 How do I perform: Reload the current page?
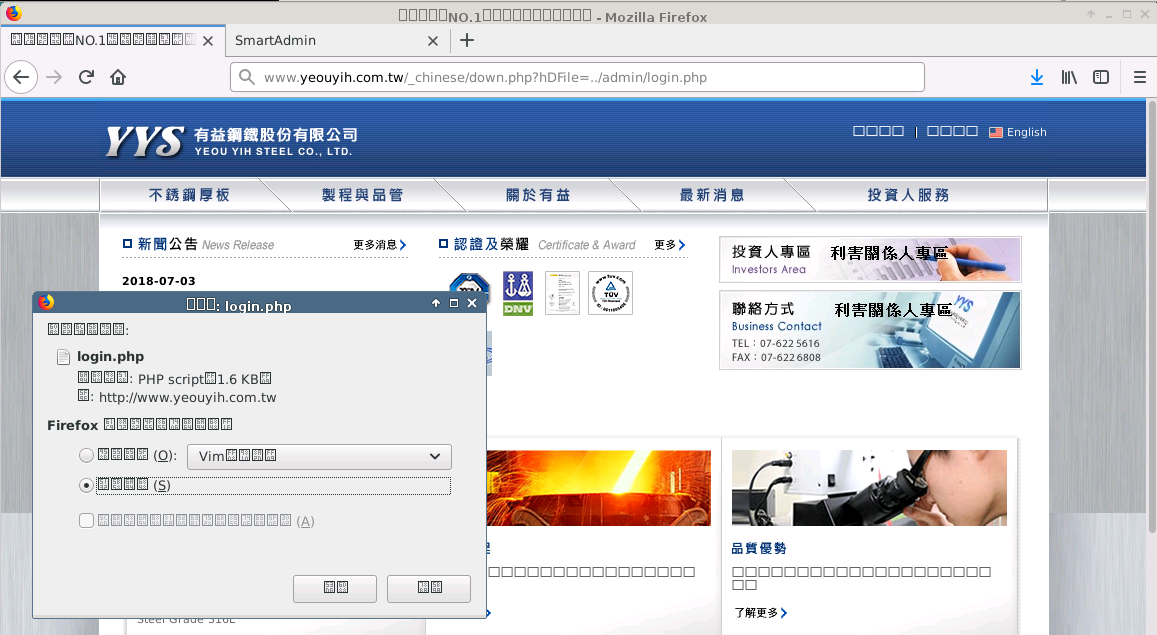point(86,77)
